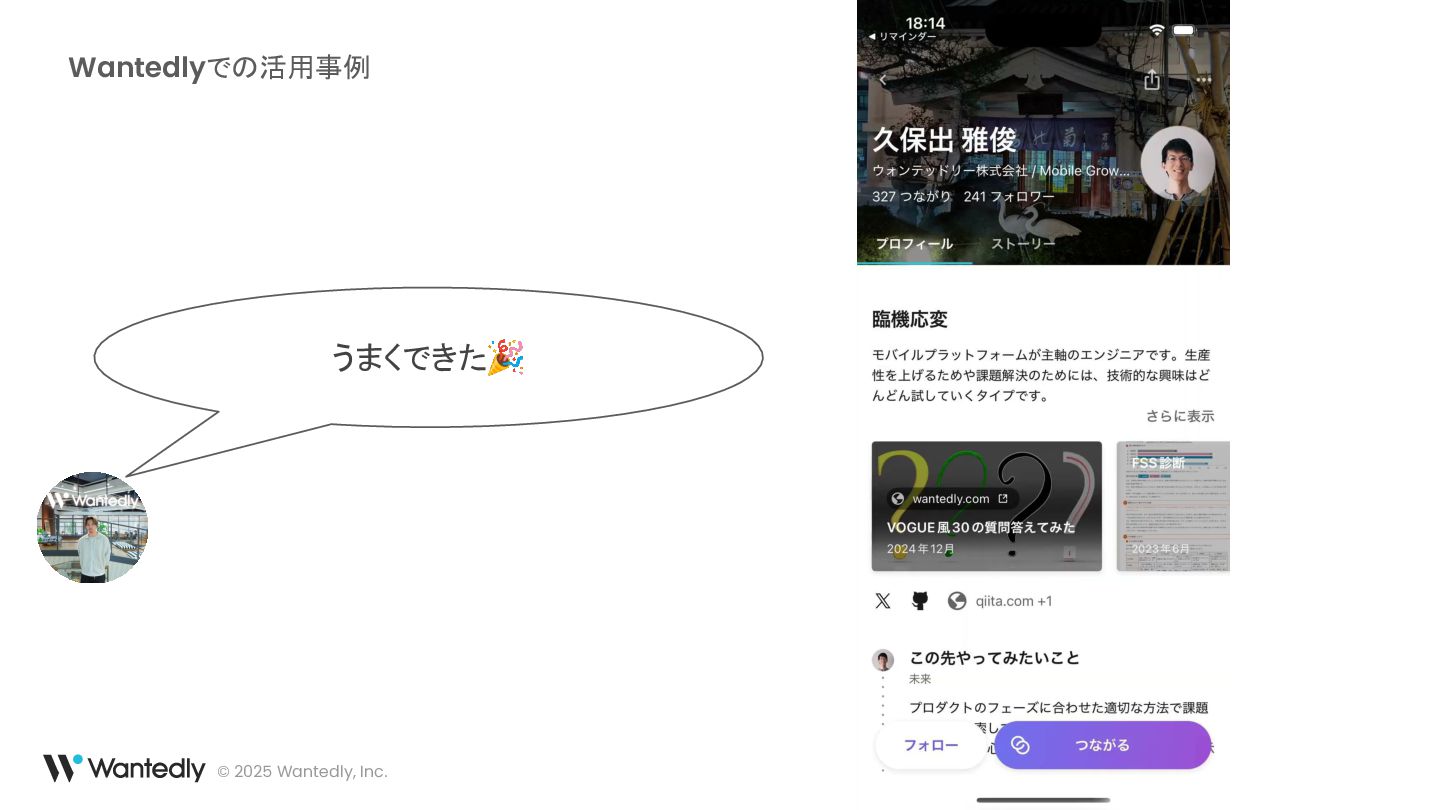This screenshot has height=810, width=1440.
Task: Click the この先やってみたいこと section heading
Action: (x=994, y=658)
